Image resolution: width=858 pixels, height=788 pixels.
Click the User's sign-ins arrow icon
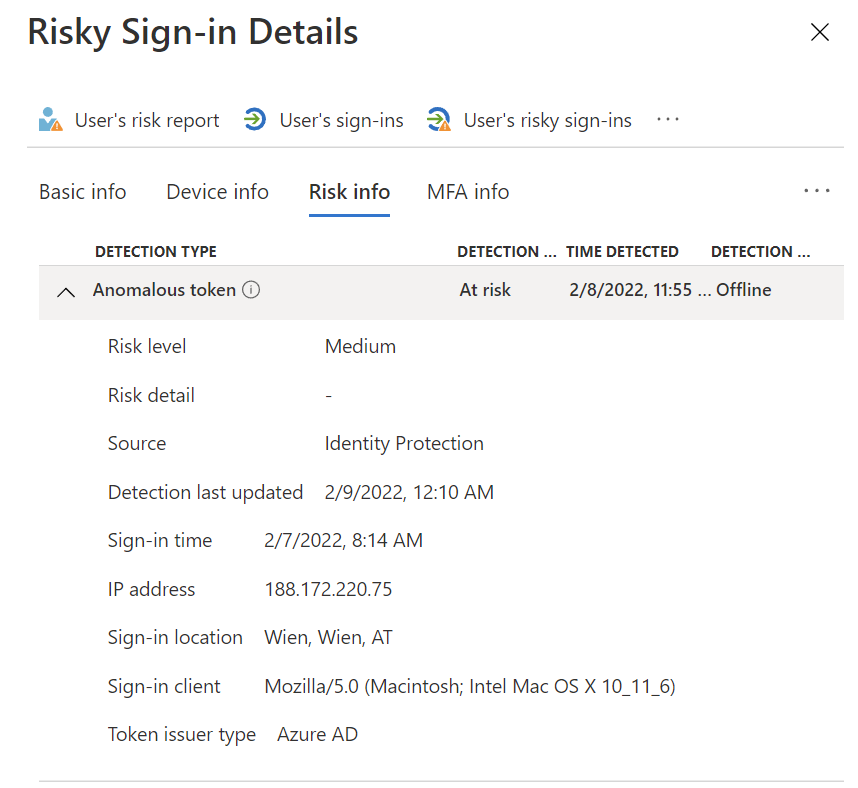point(255,120)
